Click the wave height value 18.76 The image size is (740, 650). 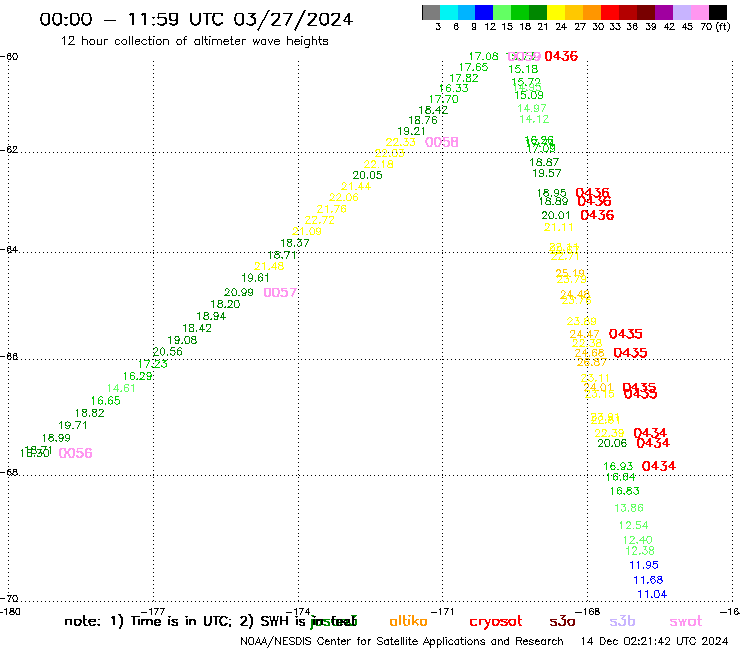point(423,120)
